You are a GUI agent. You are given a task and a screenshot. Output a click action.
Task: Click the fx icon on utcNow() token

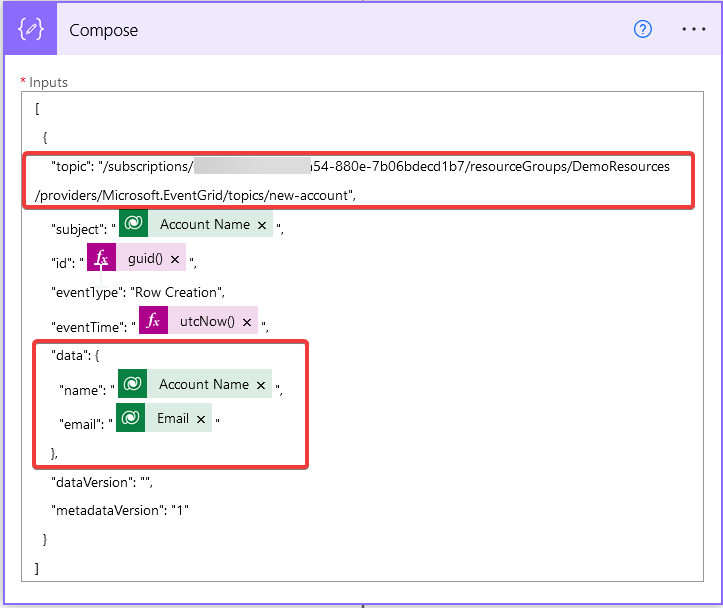(154, 320)
